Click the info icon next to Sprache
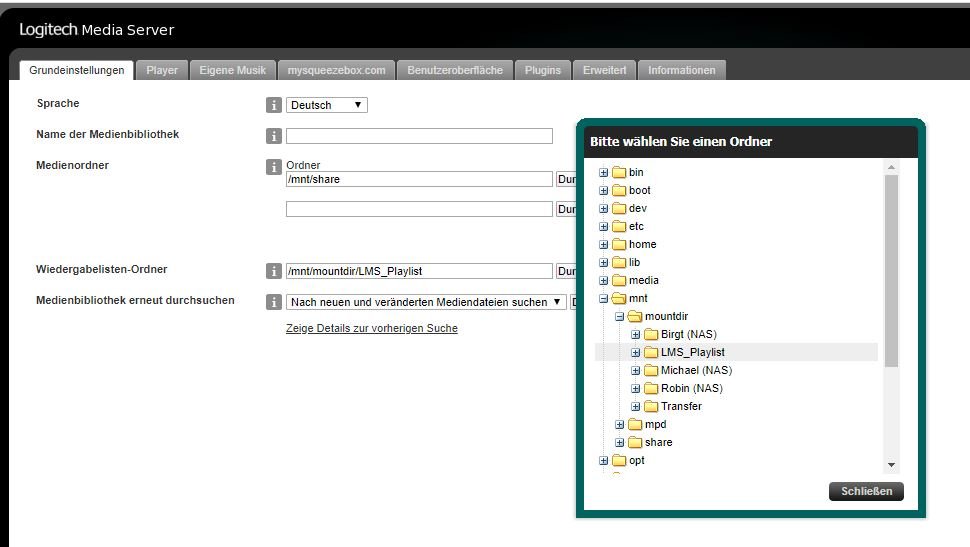The image size is (970, 547). click(x=273, y=105)
